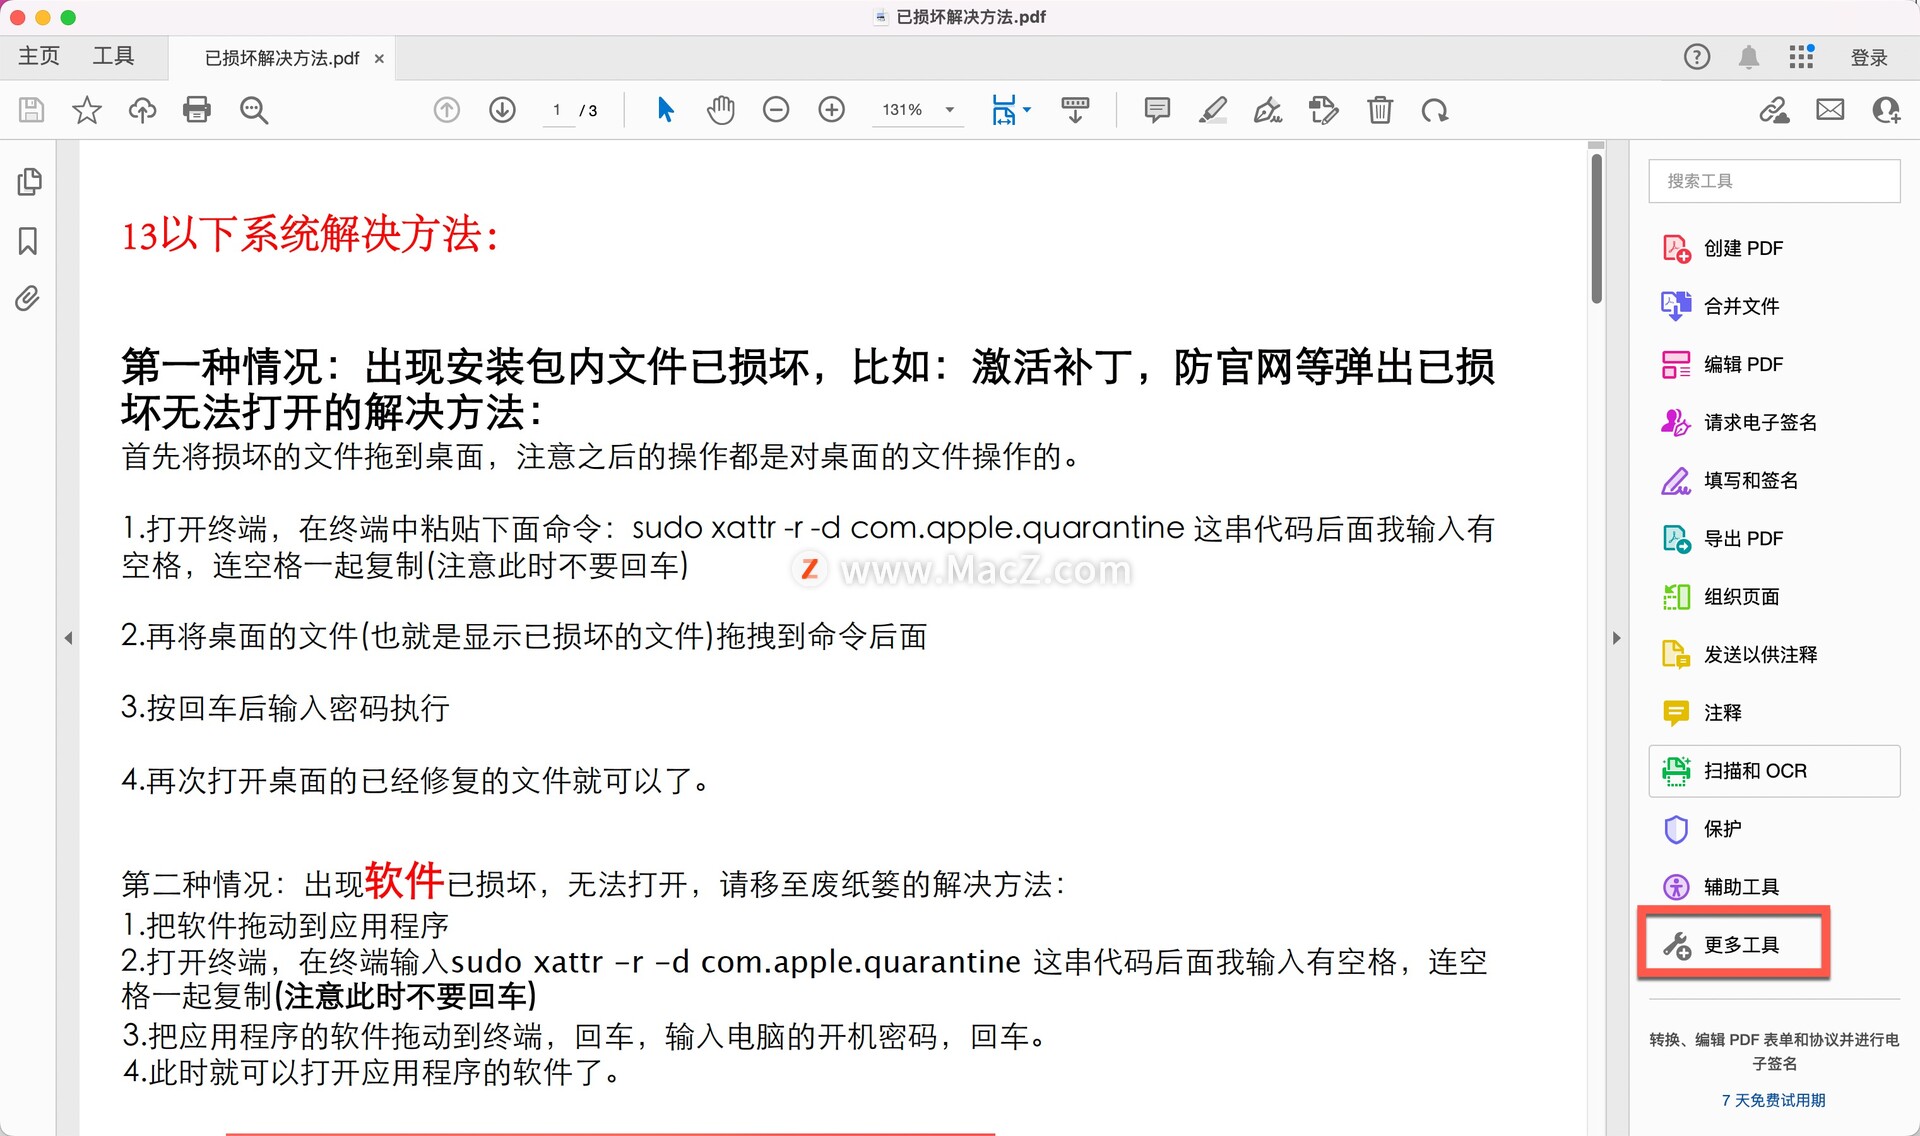Viewport: 1920px width, 1136px height.
Task: Share a link to this file
Action: [x=1775, y=110]
